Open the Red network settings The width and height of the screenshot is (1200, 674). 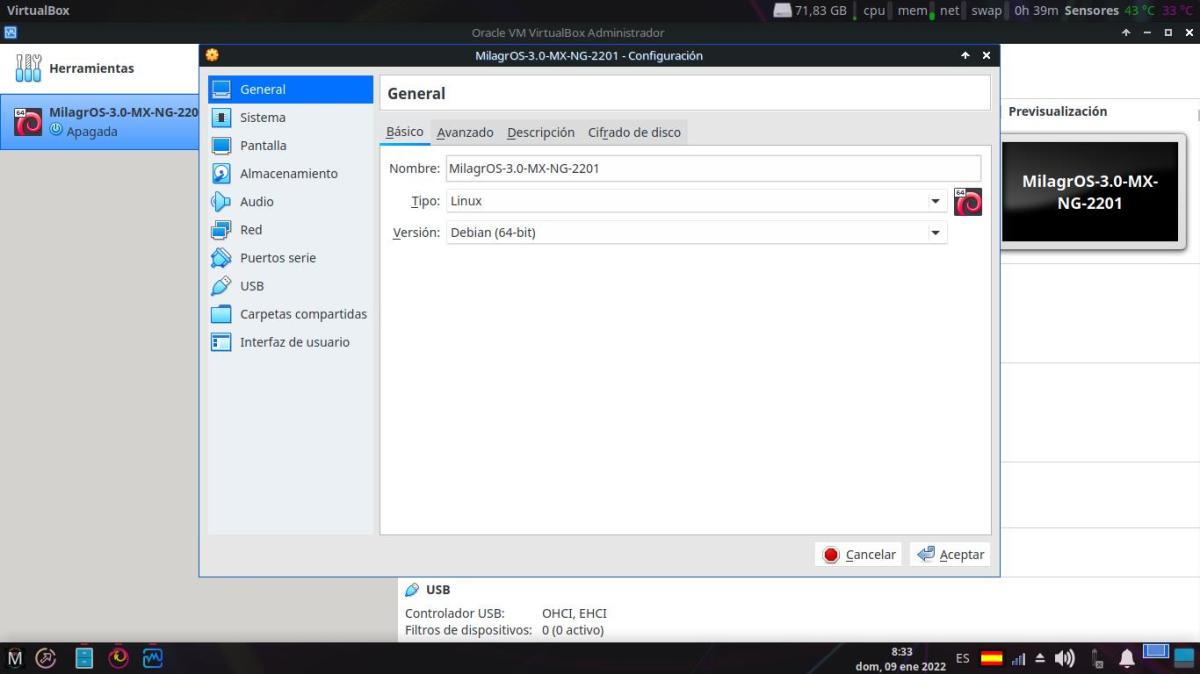[x=250, y=229]
